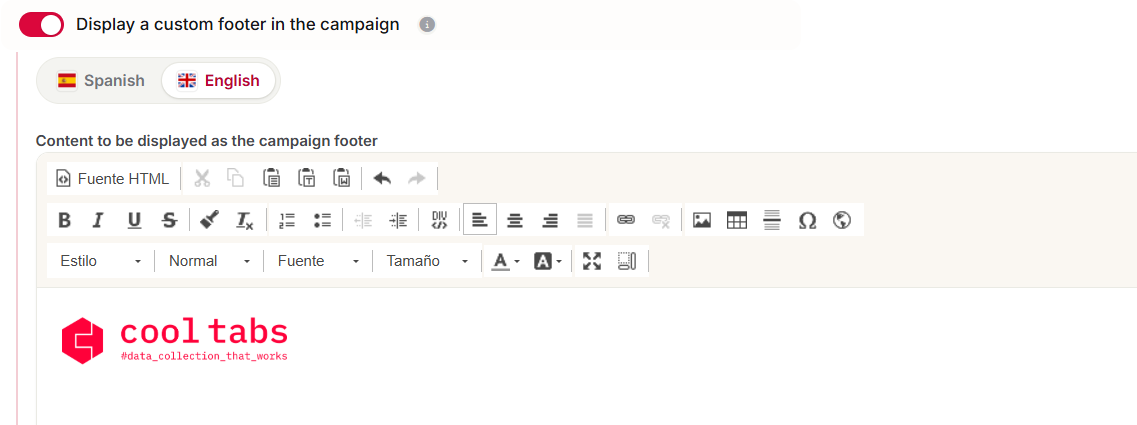This screenshot has width=1137, height=425.
Task: Open the text color picker
Action: [505, 261]
